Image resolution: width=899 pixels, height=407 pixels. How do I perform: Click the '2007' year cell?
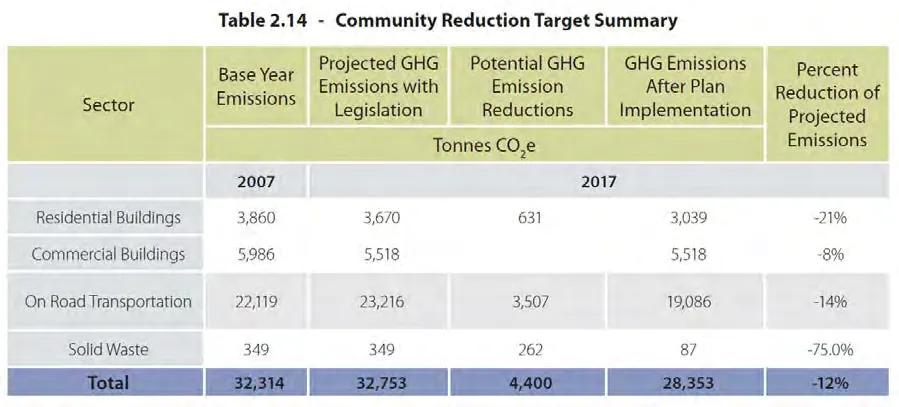coord(256,182)
